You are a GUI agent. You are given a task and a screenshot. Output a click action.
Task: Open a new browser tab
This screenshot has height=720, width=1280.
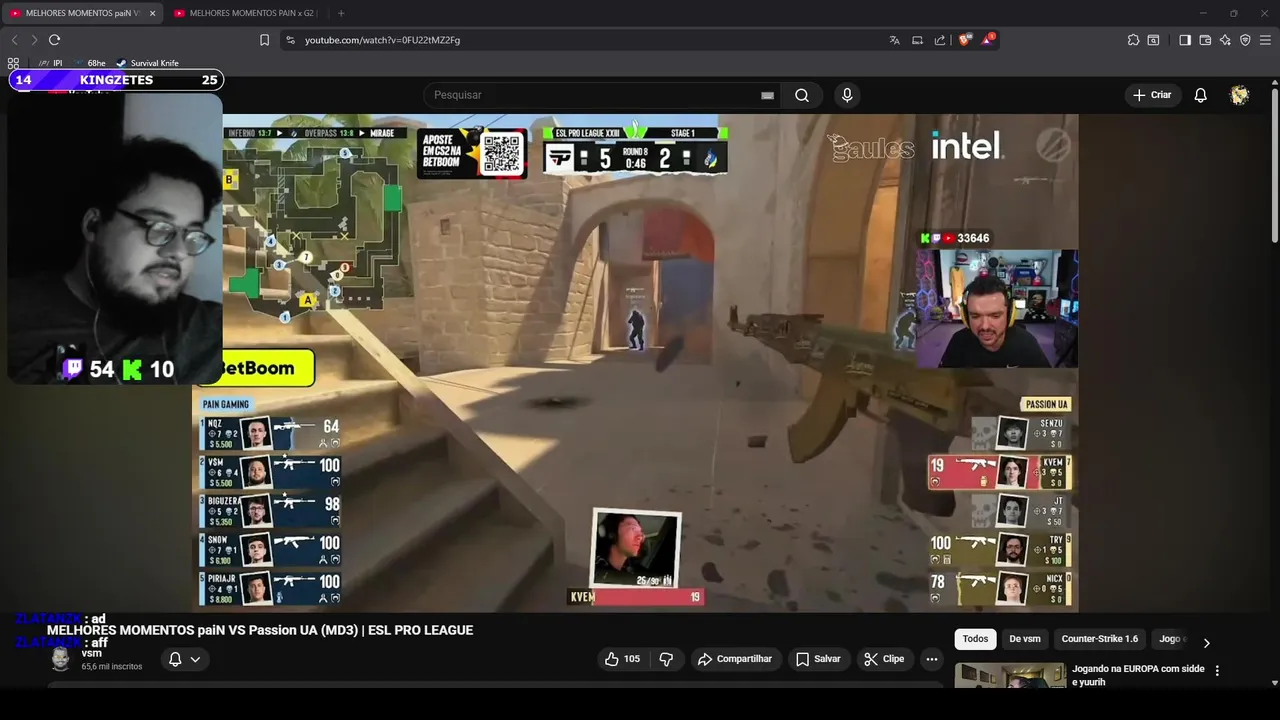tap(341, 13)
